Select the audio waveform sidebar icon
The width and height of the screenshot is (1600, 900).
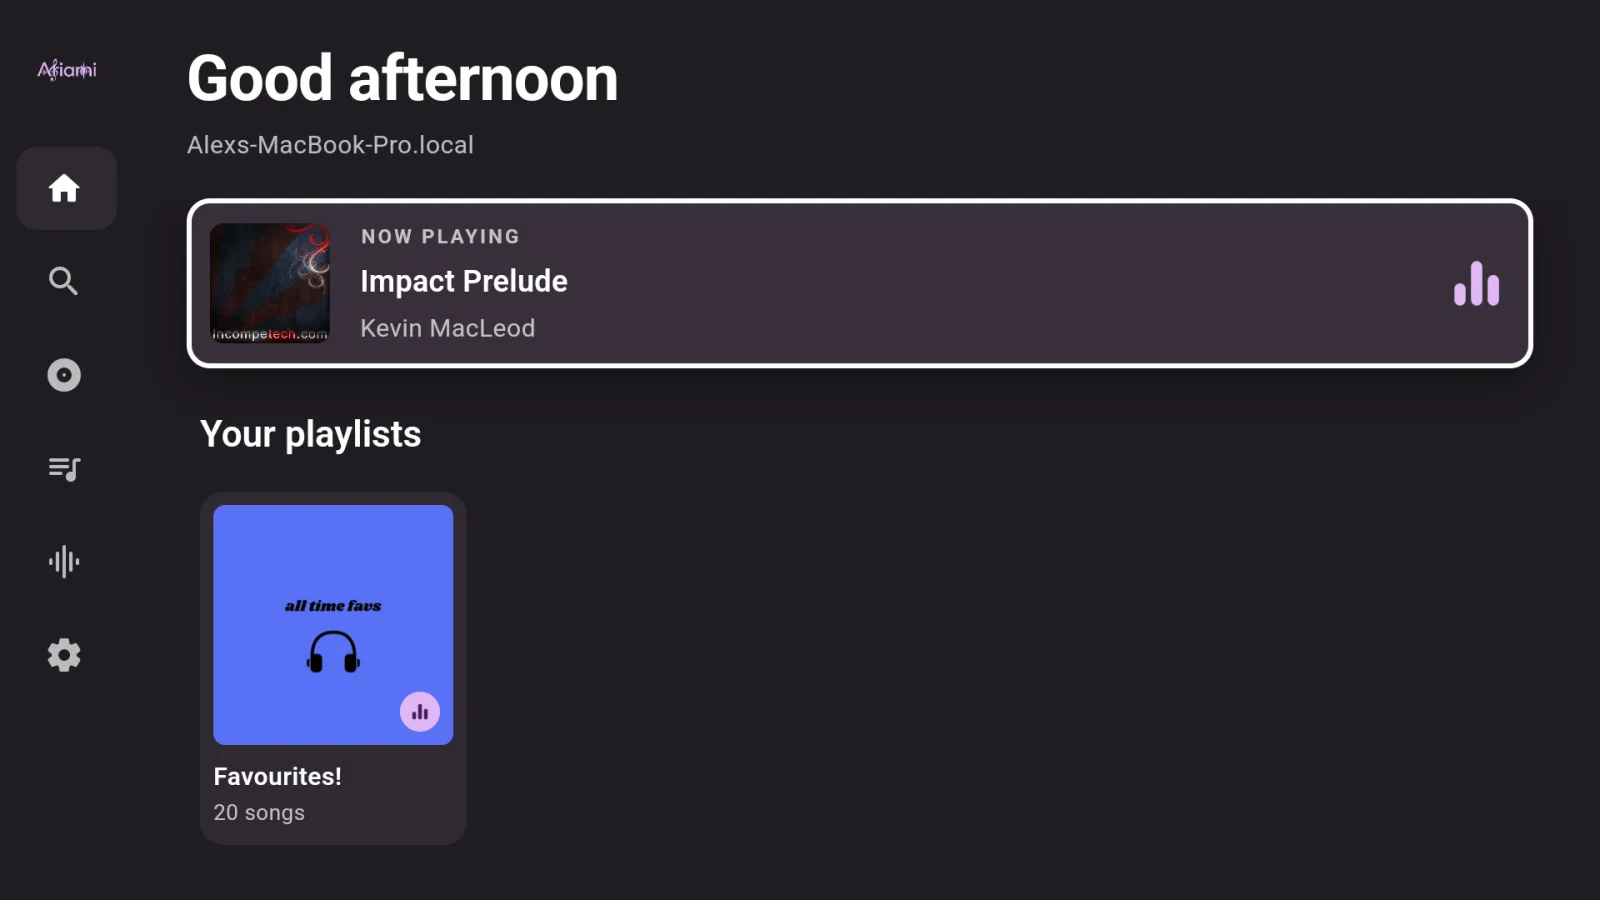click(64, 562)
